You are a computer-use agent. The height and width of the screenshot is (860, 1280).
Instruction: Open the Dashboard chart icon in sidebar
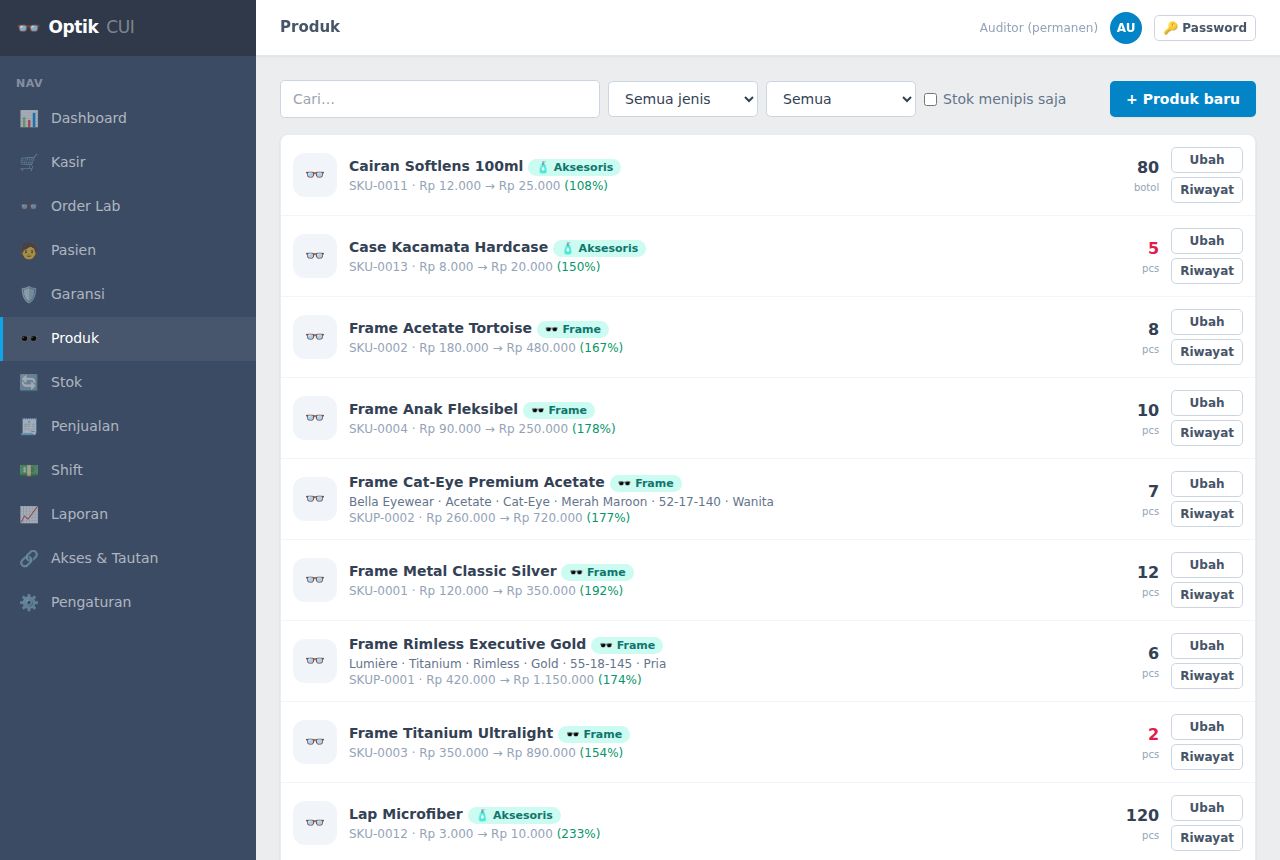[x=29, y=118]
